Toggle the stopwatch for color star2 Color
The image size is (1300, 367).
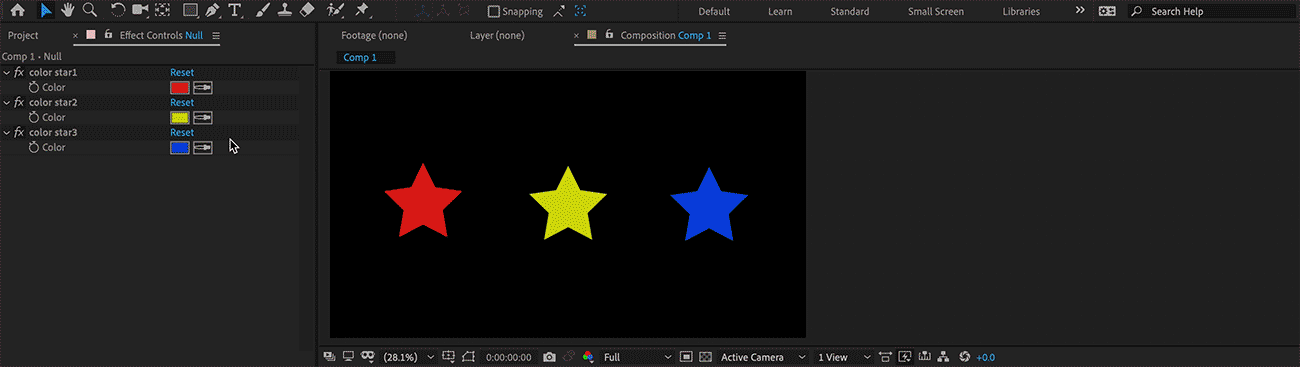coord(33,118)
